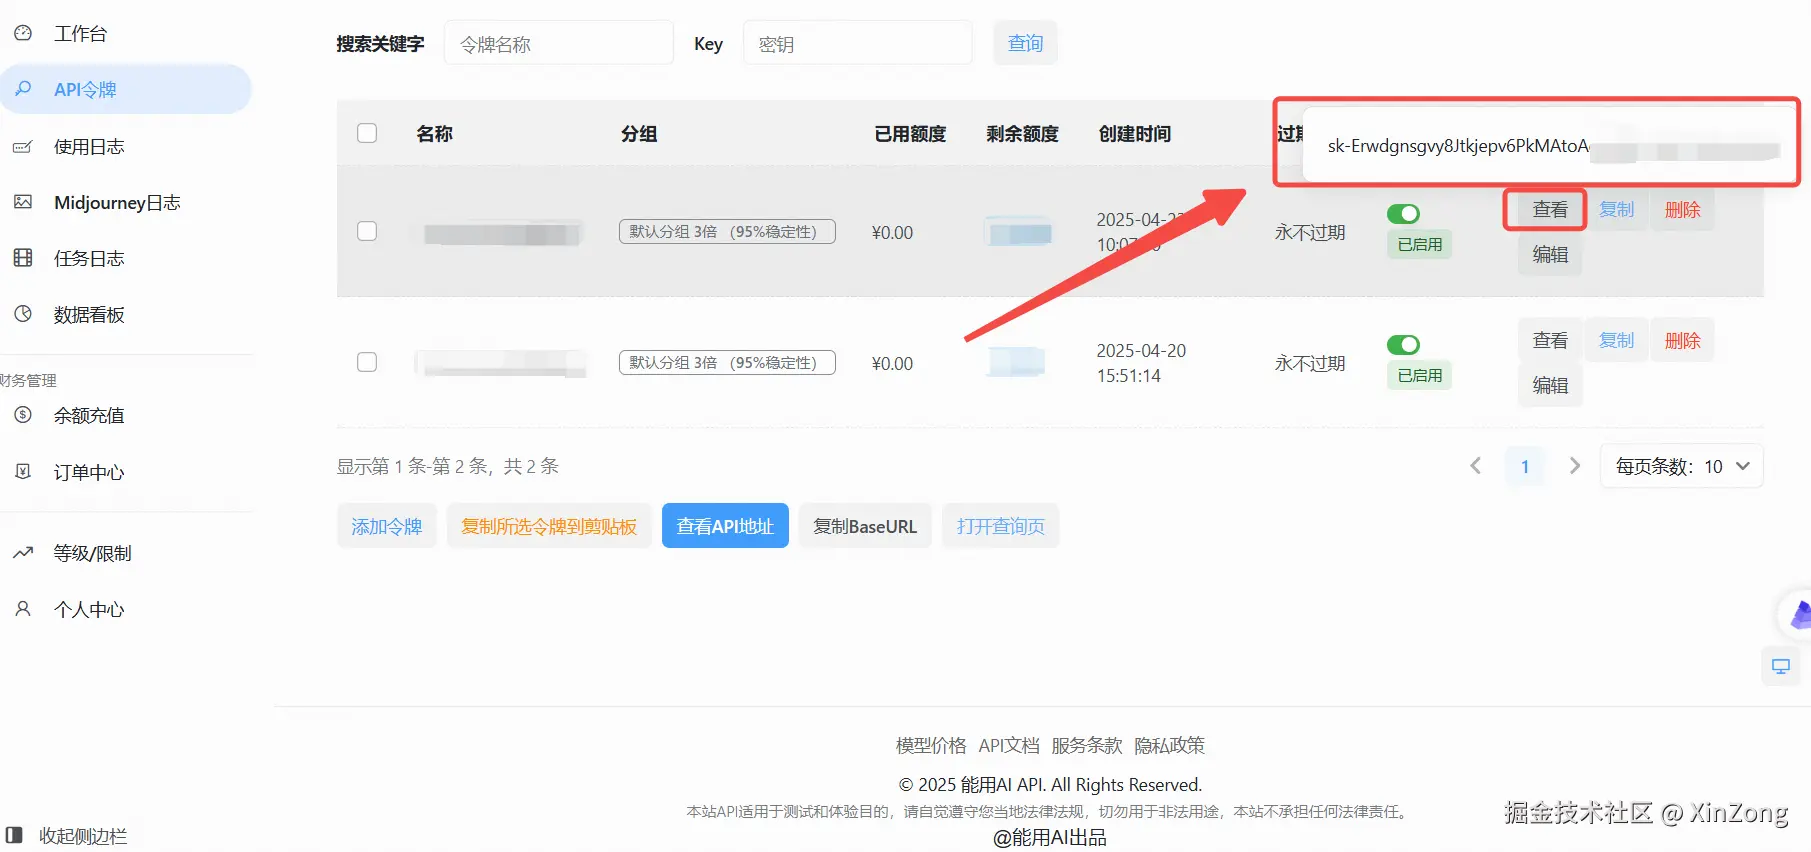The image size is (1811, 852).
Task: Go to 工作台 menu item
Action: click(x=80, y=33)
